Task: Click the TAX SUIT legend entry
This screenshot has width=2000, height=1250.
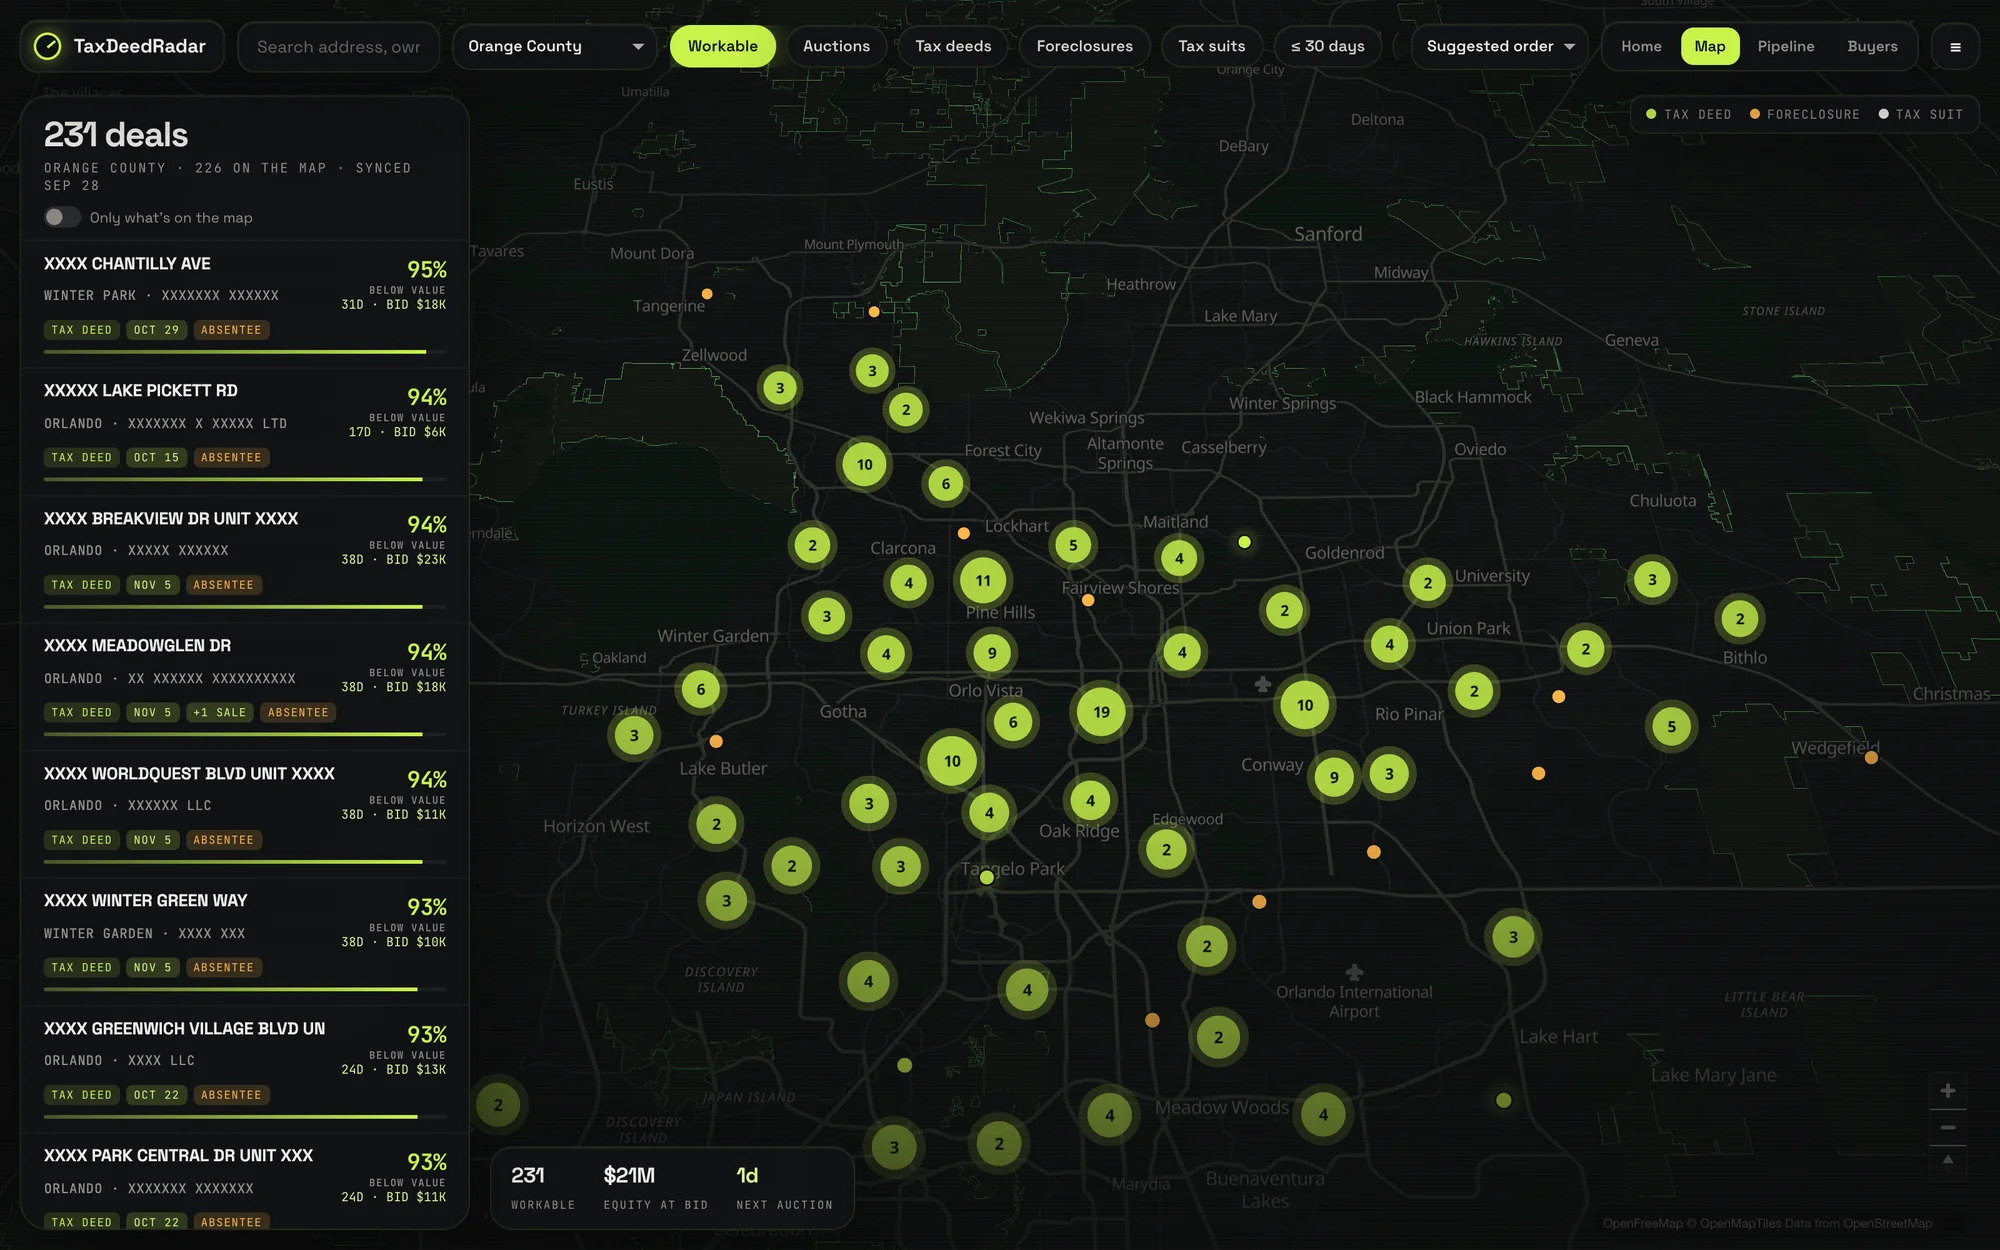Action: (1920, 114)
